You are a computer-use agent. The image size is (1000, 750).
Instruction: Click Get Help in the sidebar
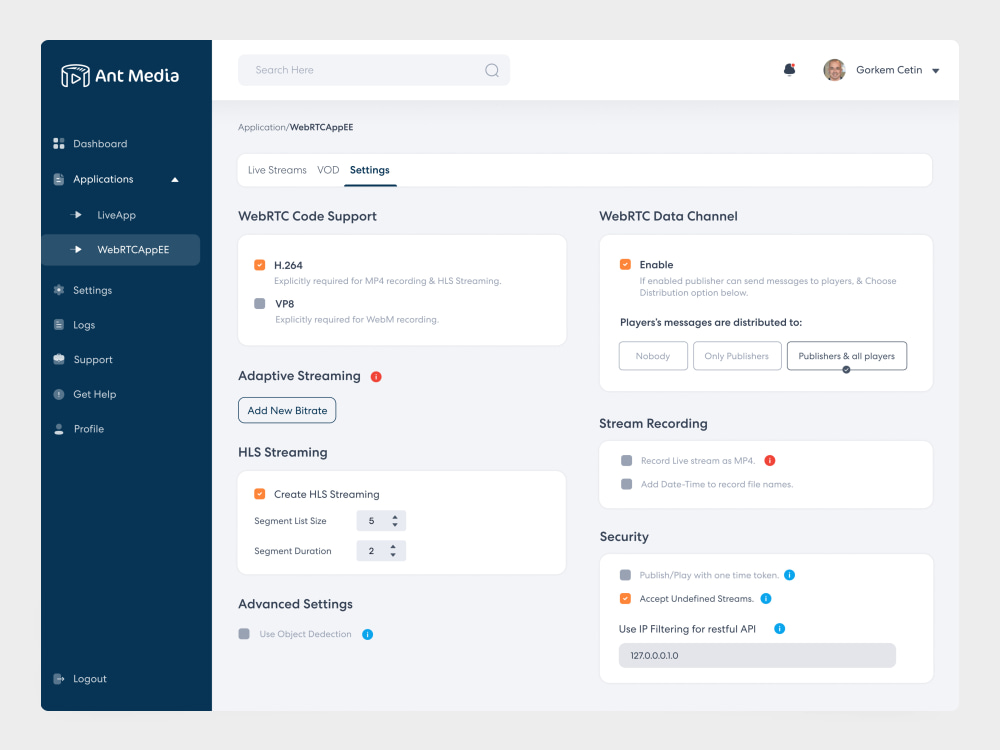coord(94,395)
